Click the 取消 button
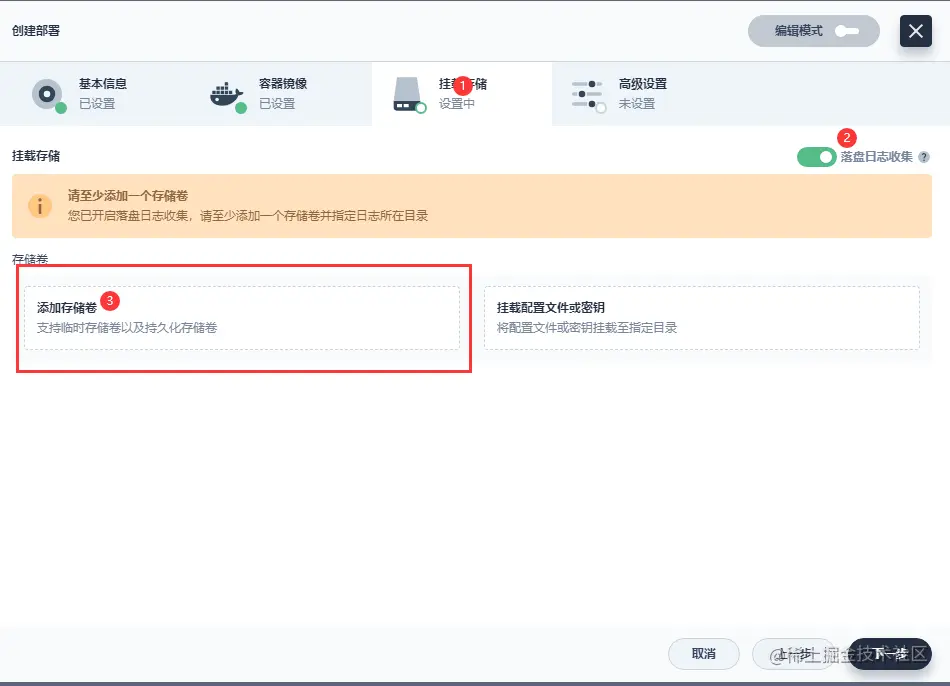This screenshot has width=950, height=686. tap(703, 654)
